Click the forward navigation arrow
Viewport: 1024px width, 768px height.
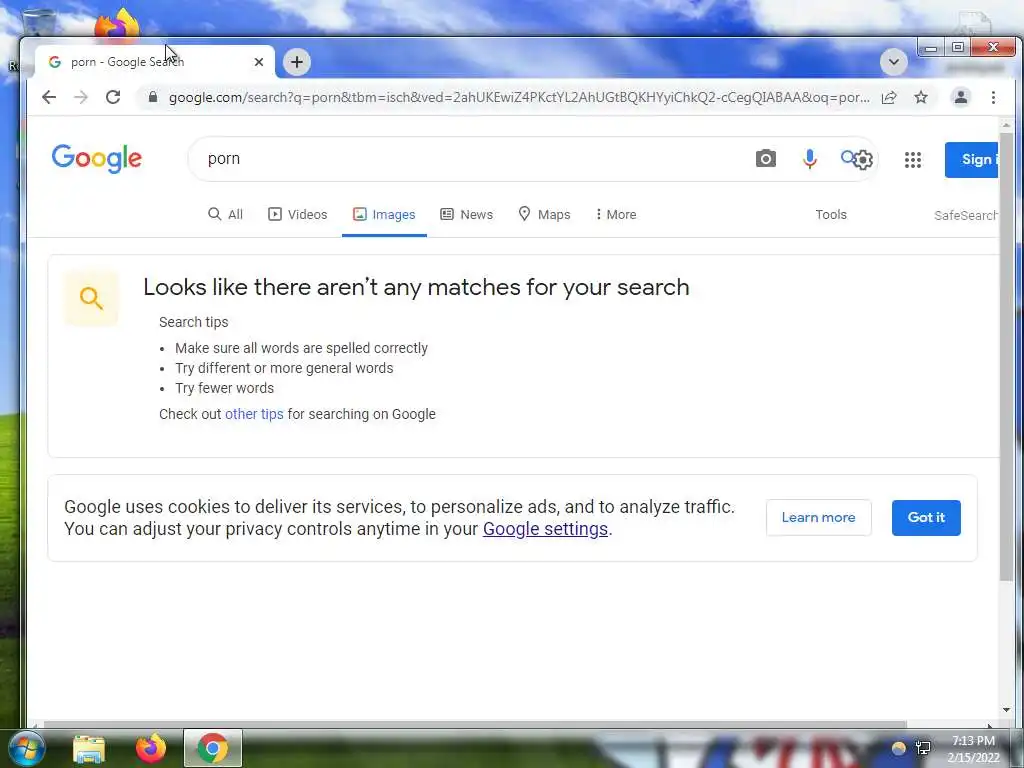click(x=80, y=97)
